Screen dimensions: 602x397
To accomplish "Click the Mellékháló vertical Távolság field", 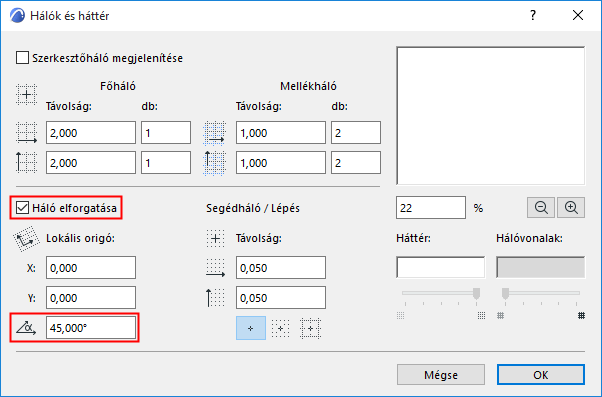I will tap(281, 162).
